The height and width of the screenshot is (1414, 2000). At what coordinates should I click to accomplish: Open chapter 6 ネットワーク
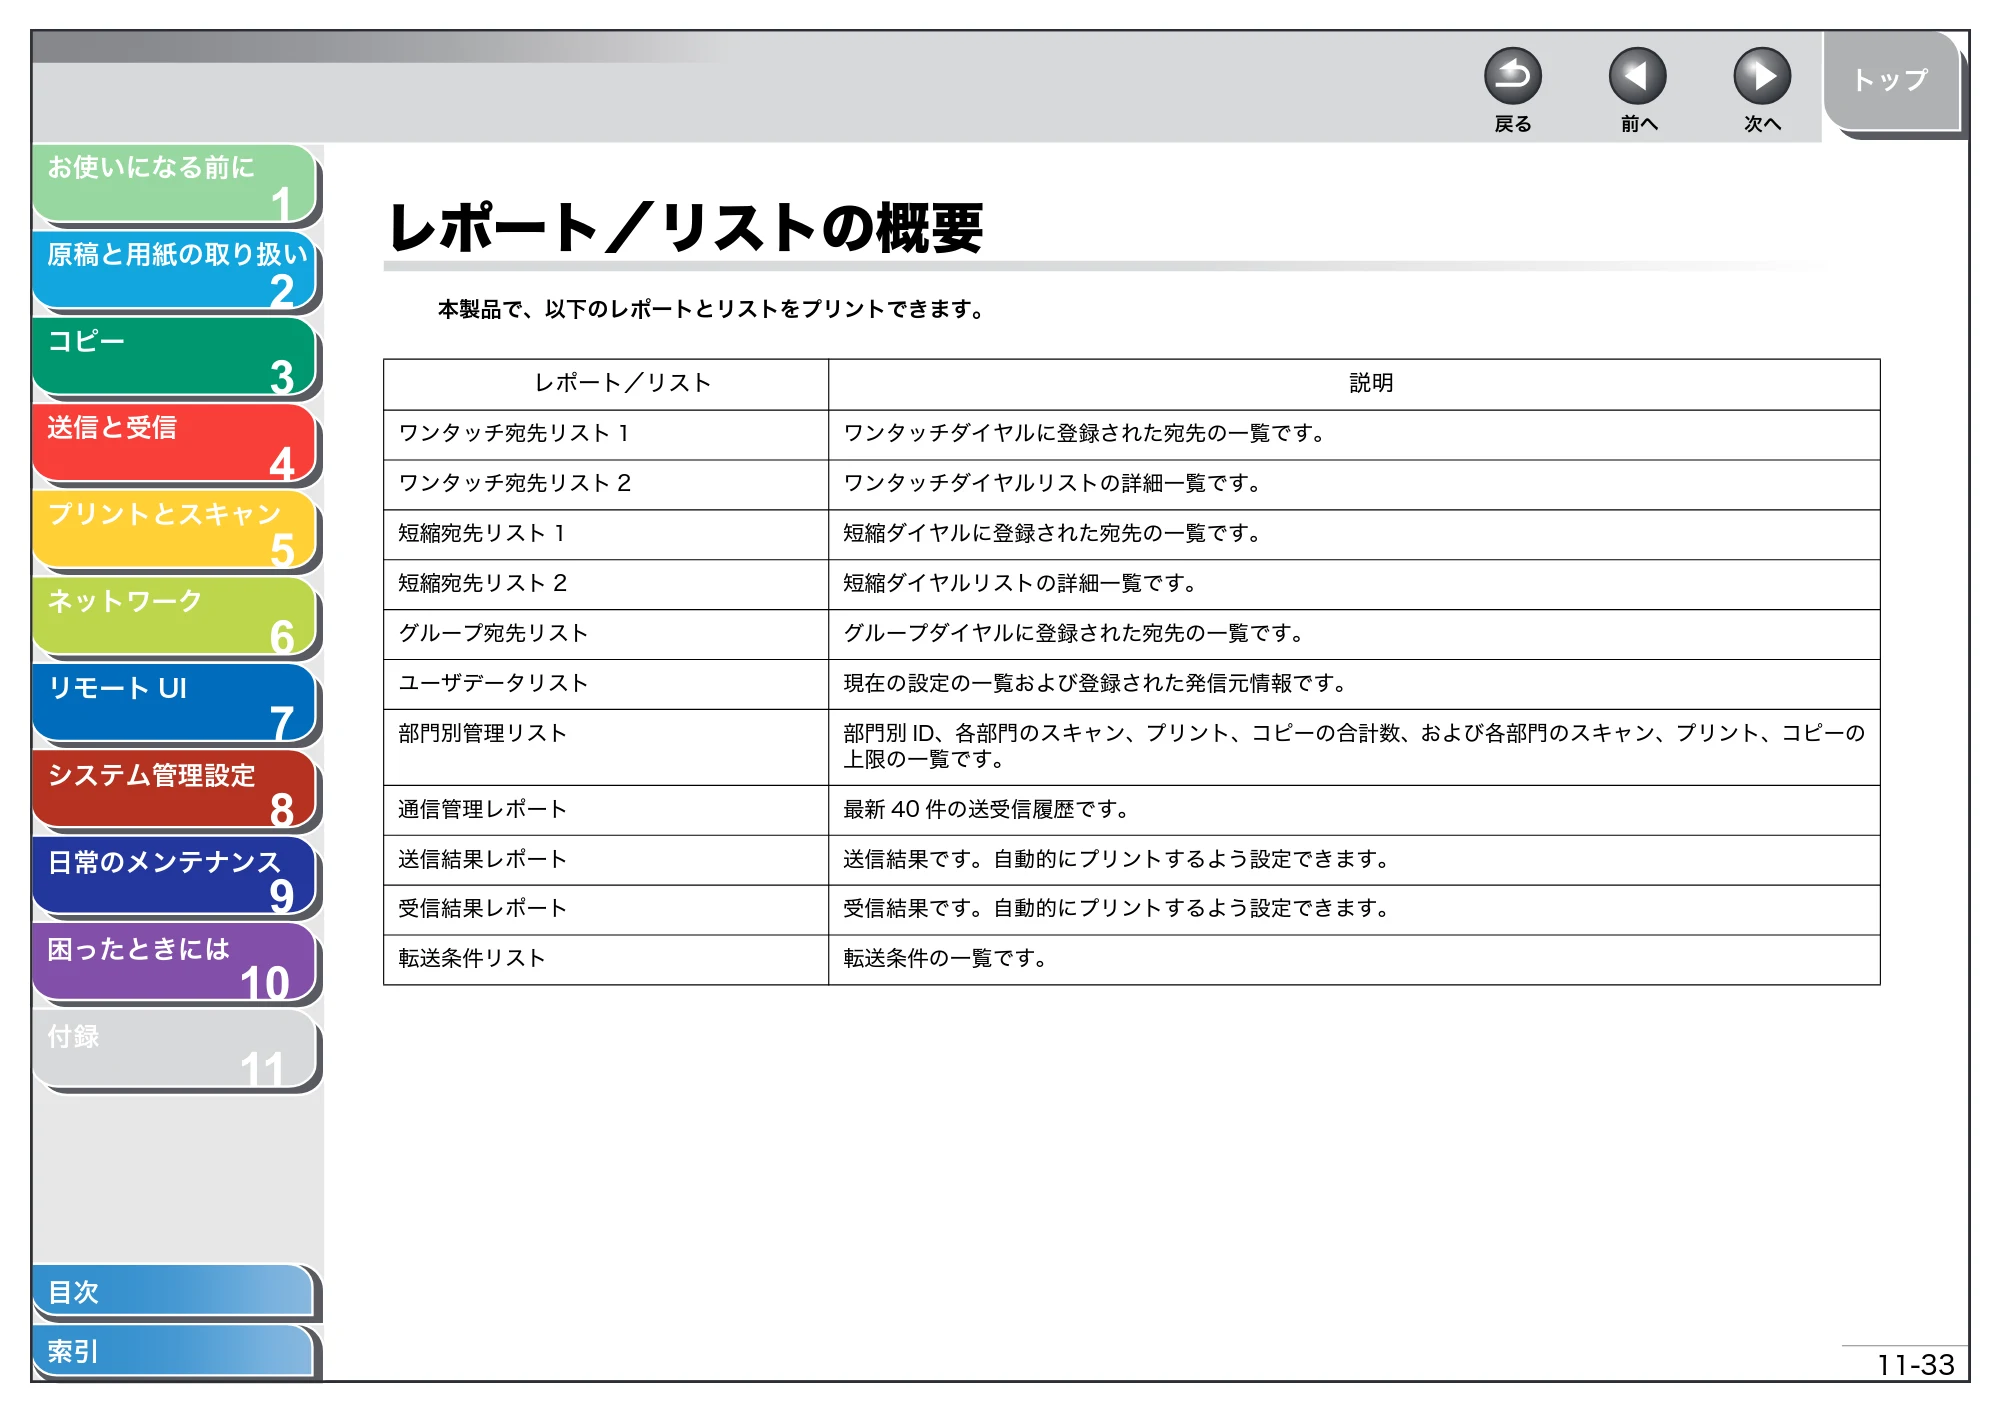coord(176,617)
